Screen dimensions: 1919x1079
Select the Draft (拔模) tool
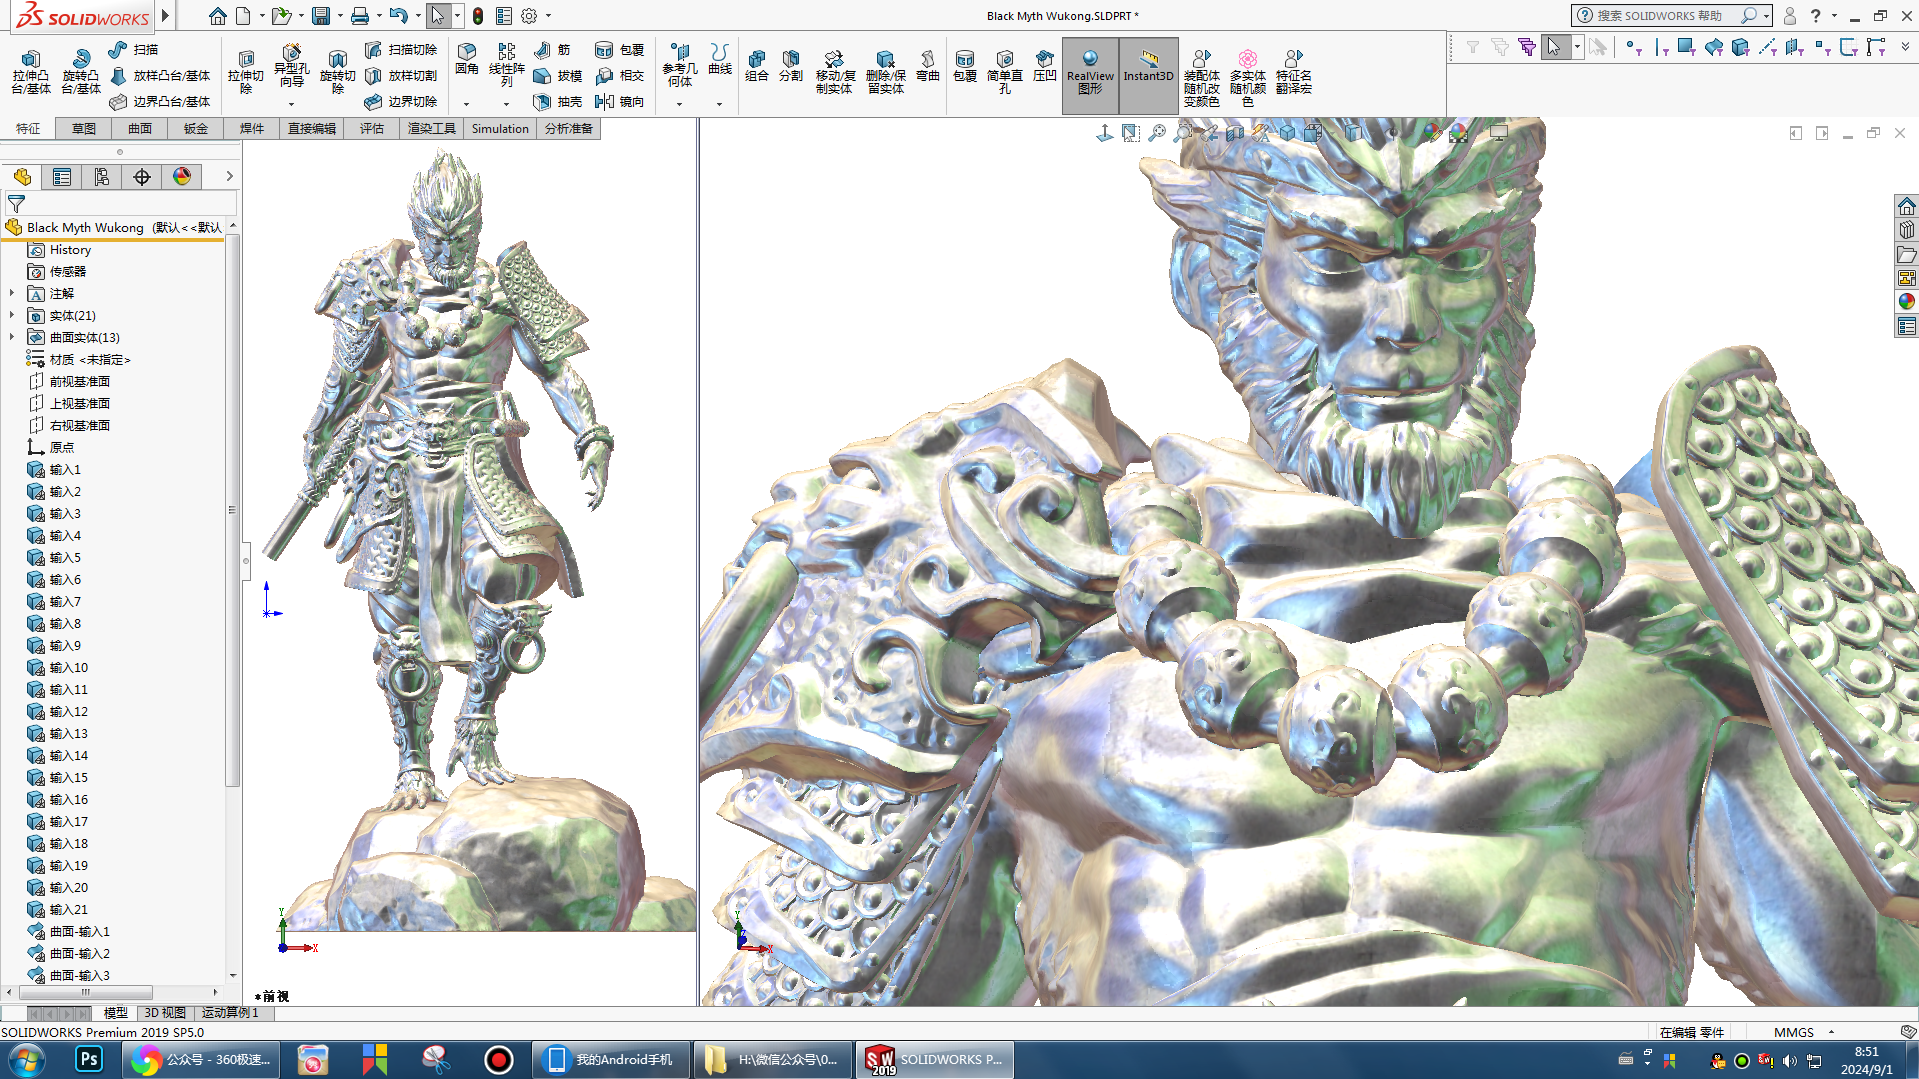pos(558,75)
